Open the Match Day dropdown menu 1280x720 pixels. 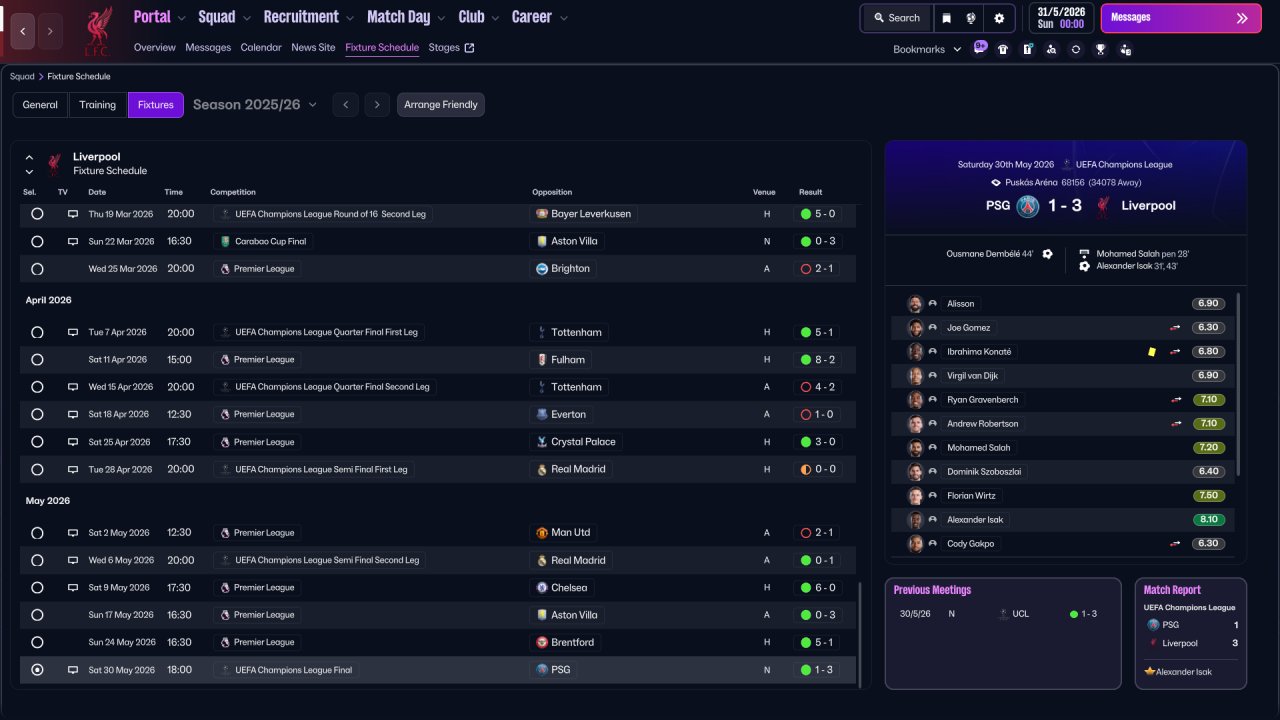(407, 17)
